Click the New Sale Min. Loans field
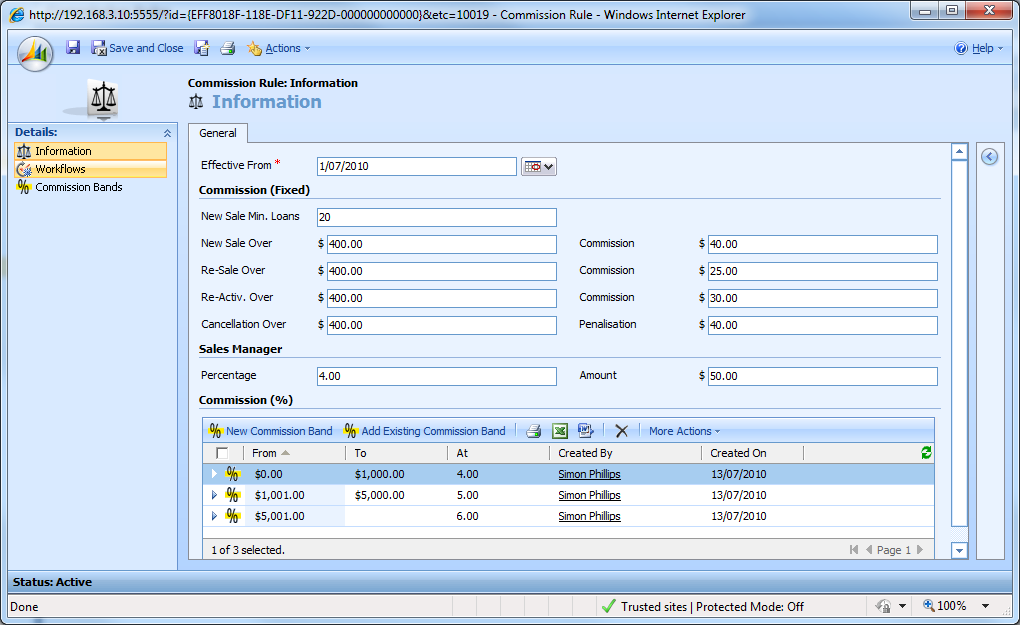1020x625 pixels. pyautogui.click(x=436, y=217)
